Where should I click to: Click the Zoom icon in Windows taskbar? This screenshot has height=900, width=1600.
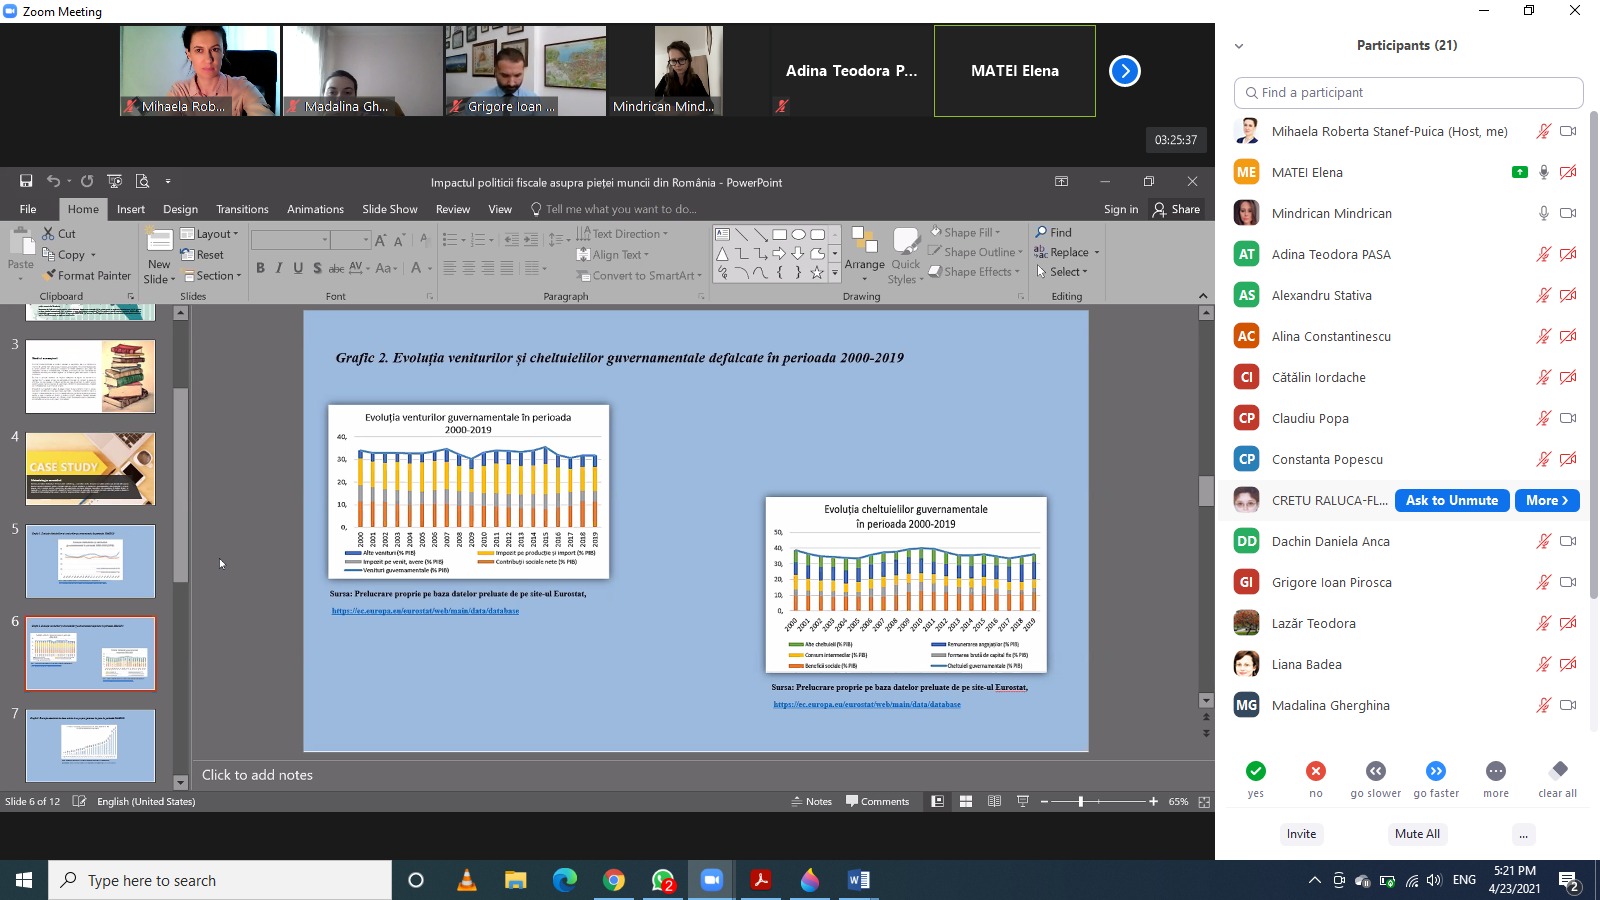point(712,880)
